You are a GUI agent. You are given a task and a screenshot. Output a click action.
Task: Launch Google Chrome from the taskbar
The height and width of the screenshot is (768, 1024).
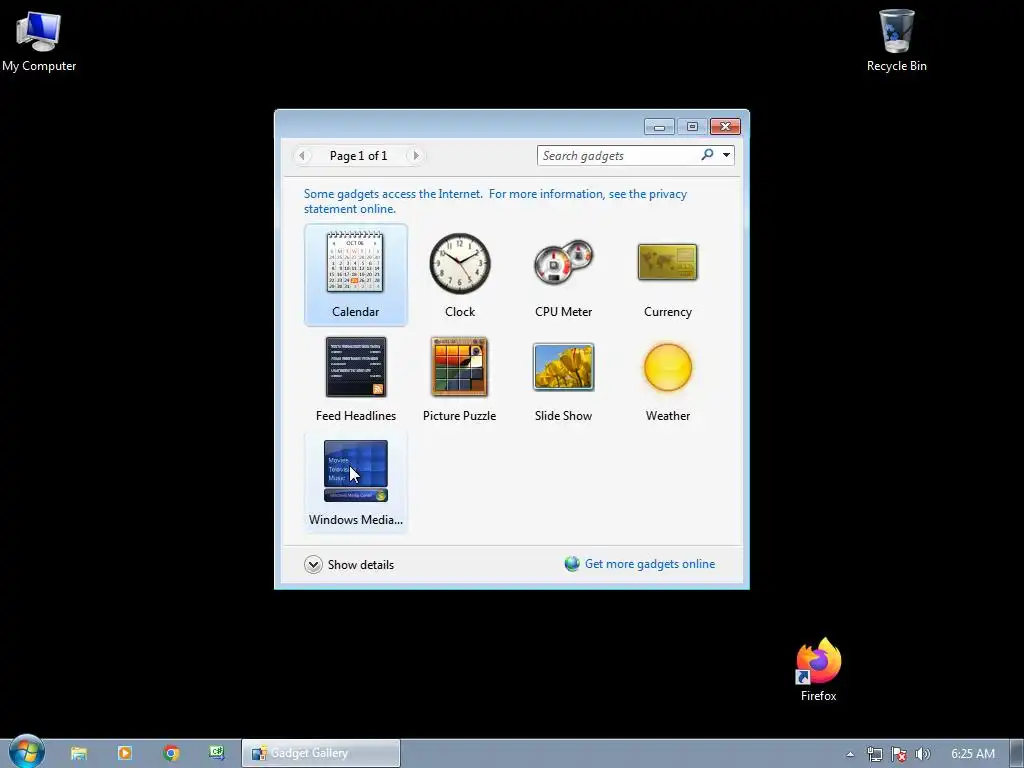(171, 753)
